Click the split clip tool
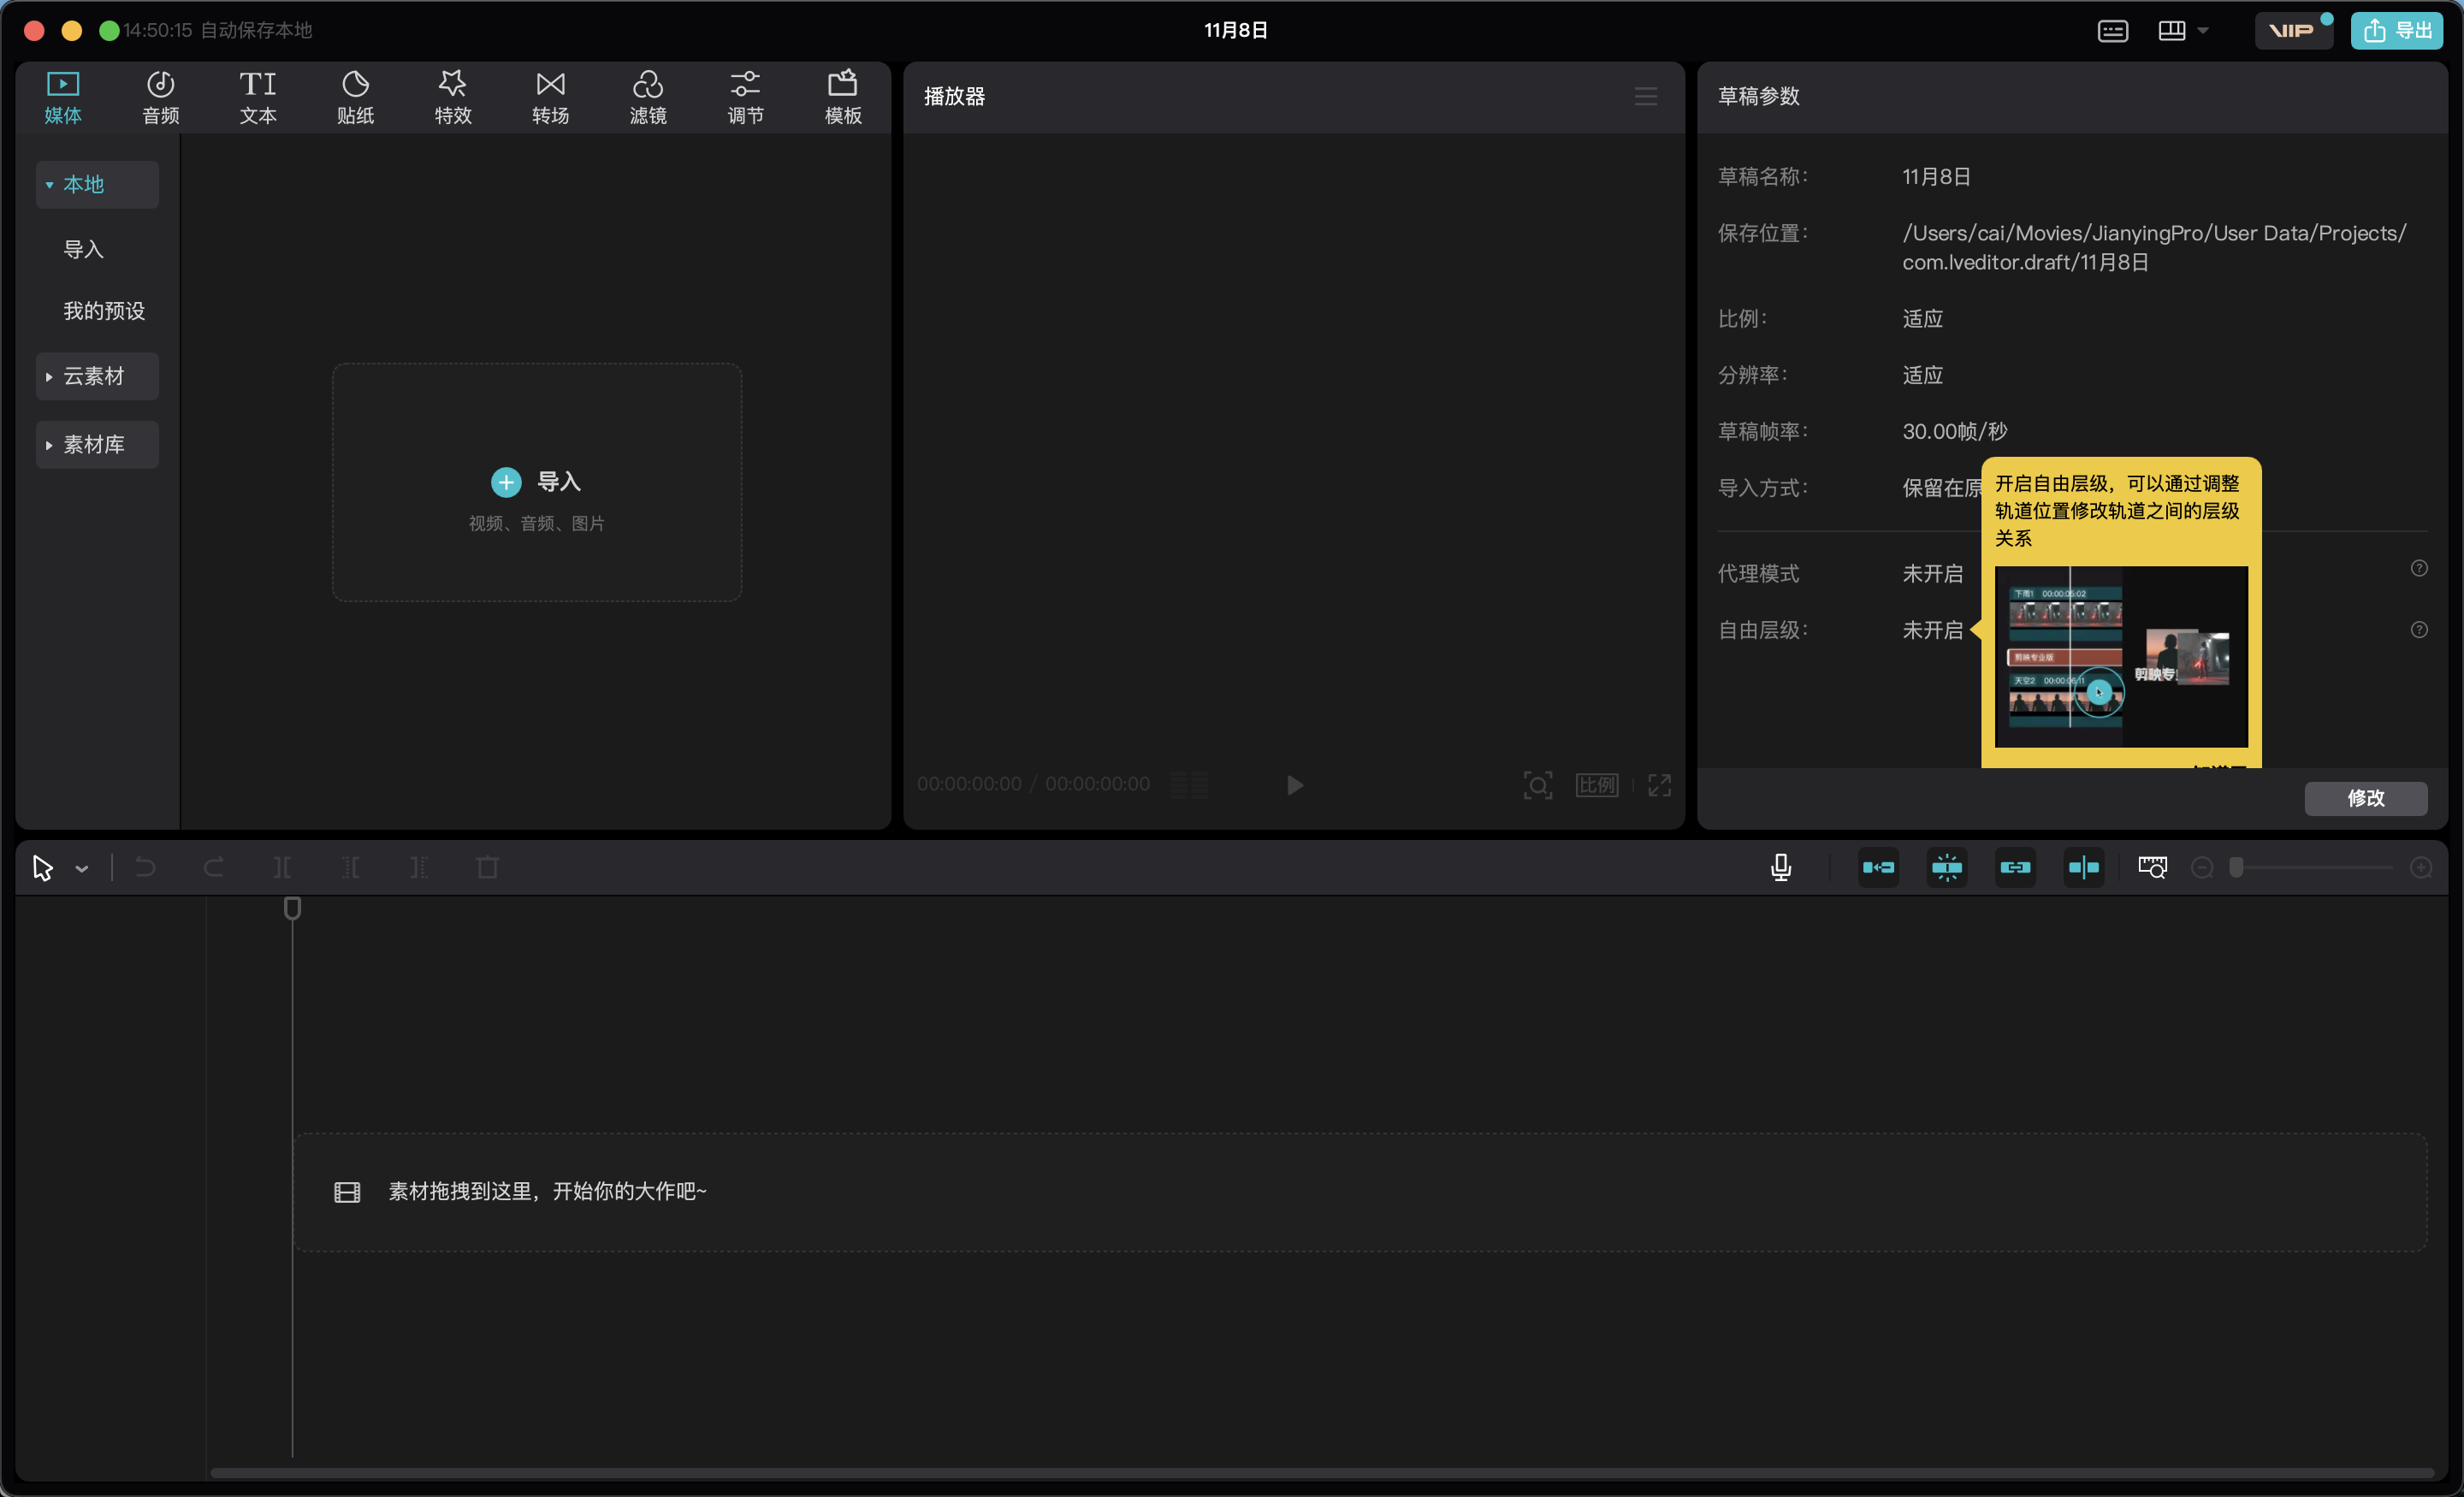The height and width of the screenshot is (1497, 2464). (x=282, y=867)
